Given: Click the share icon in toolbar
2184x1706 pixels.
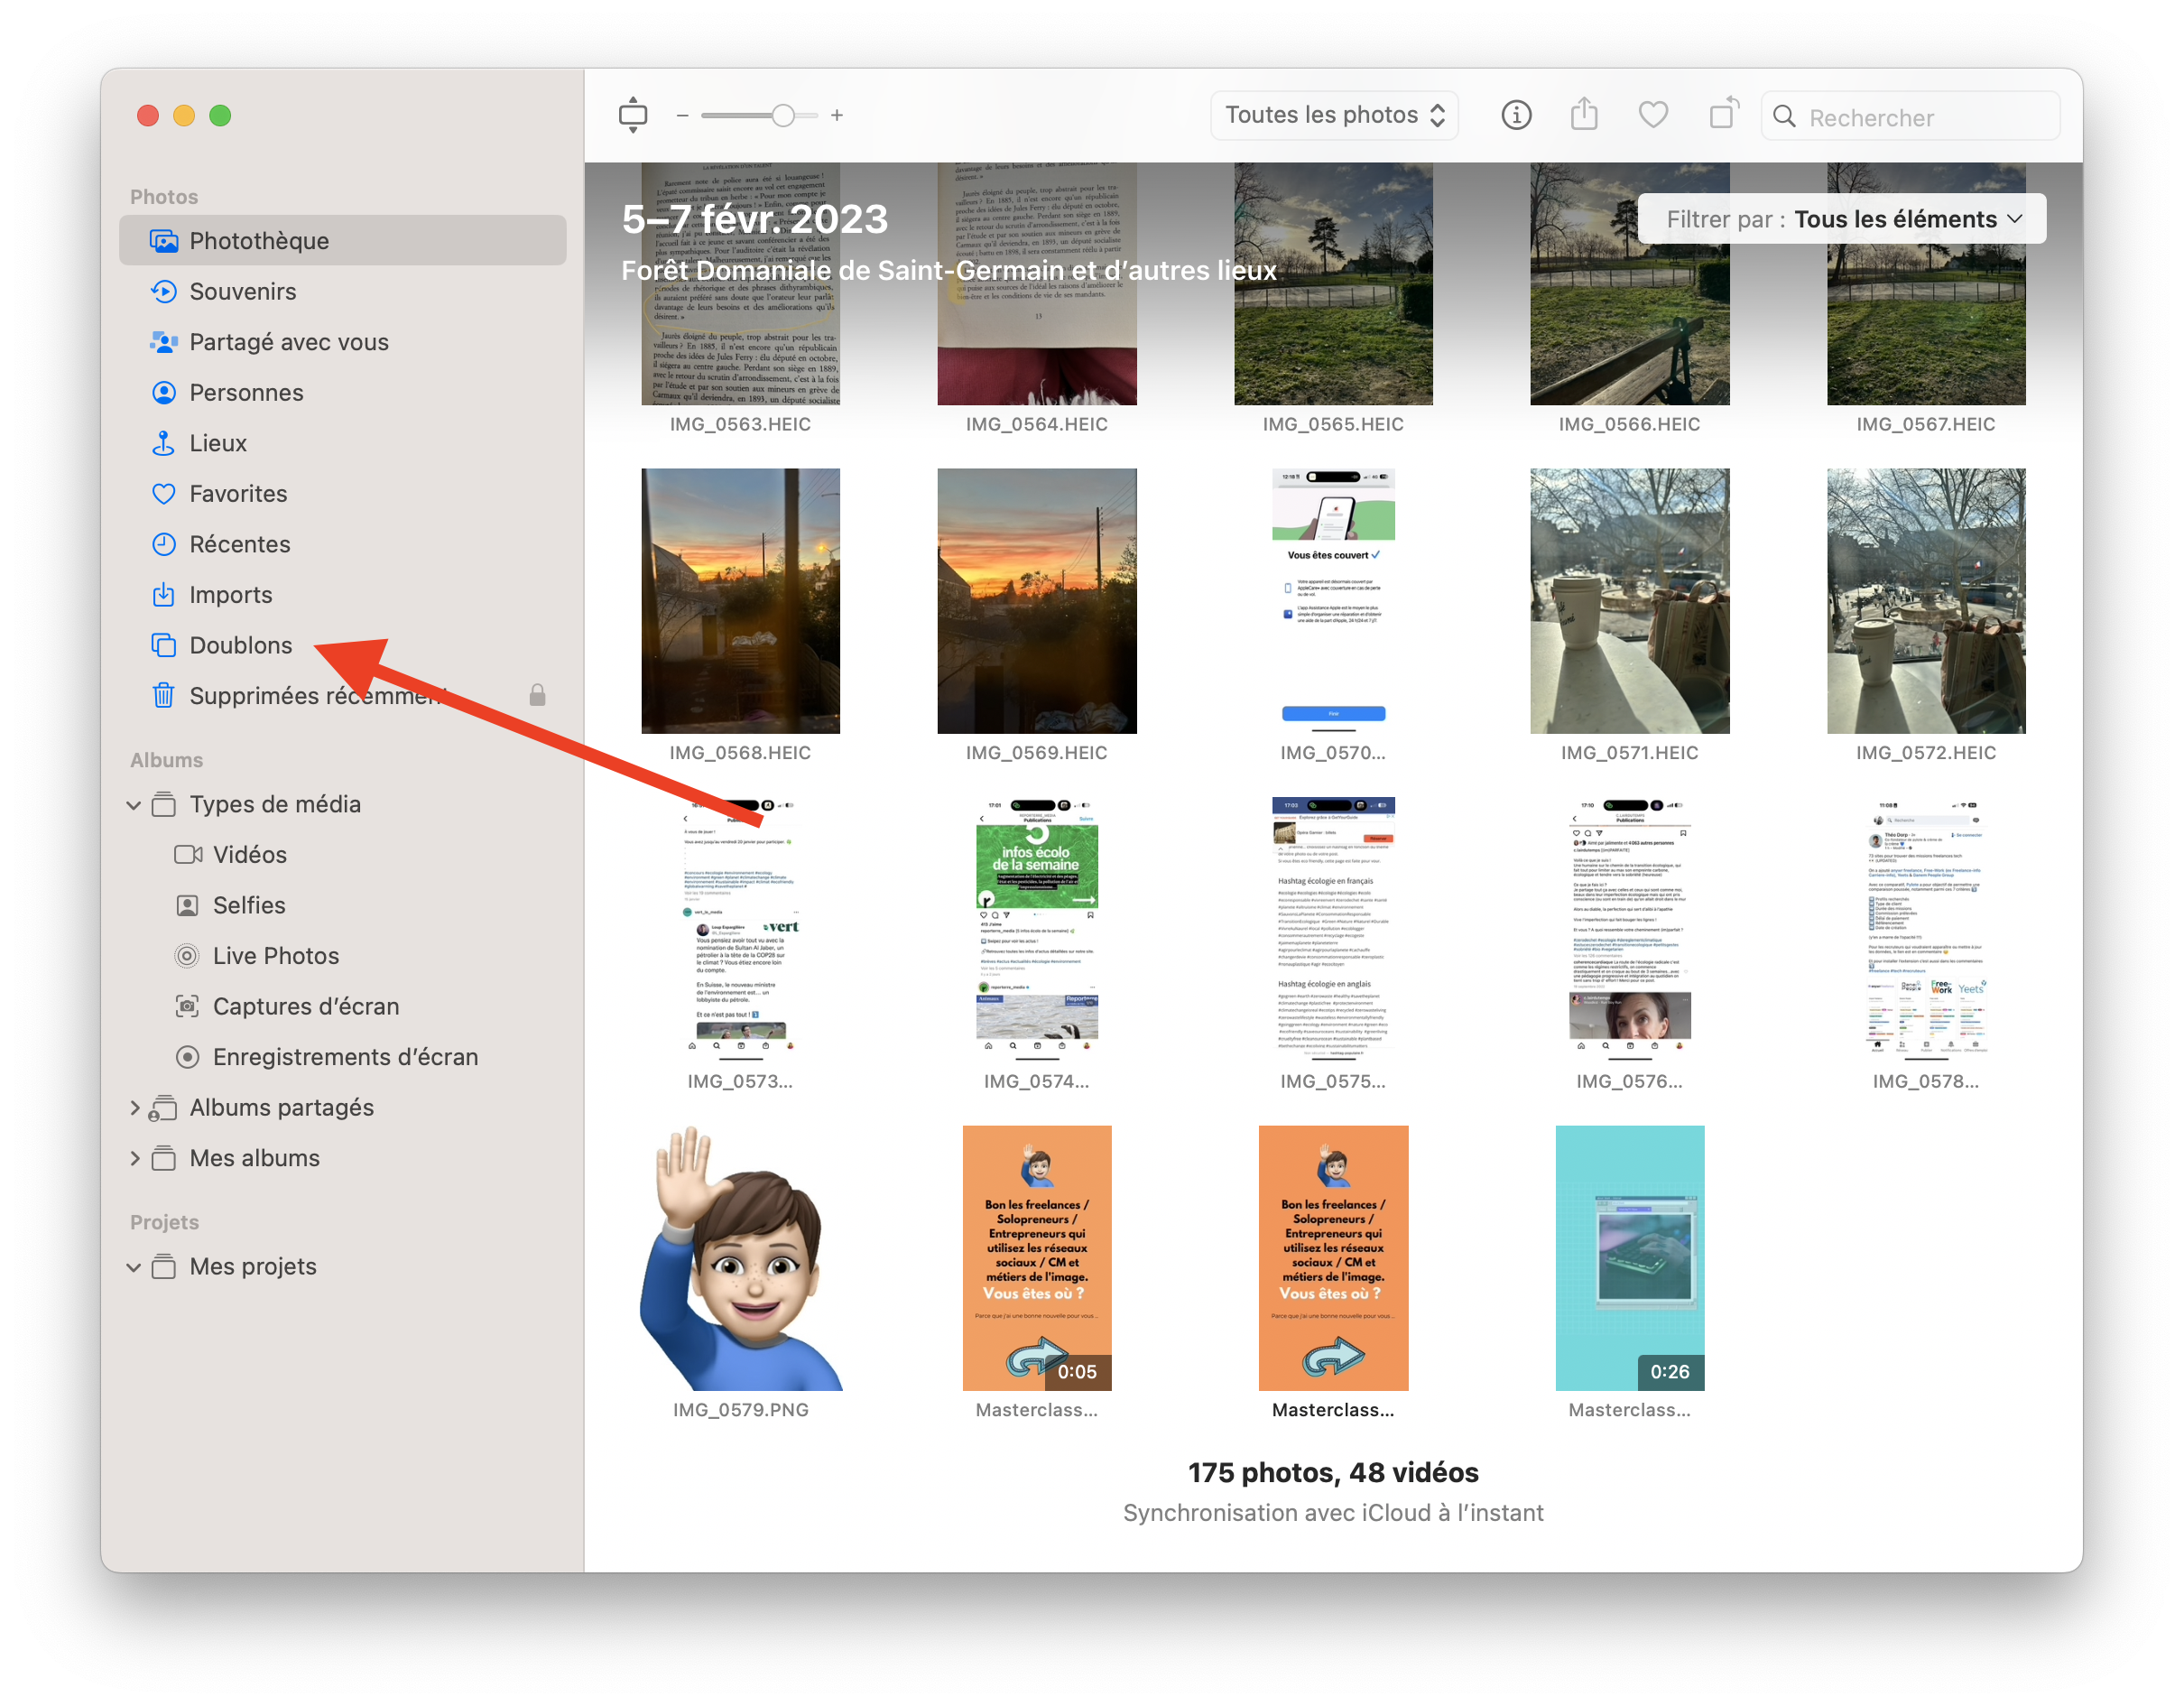Looking at the screenshot, I should [x=1584, y=115].
